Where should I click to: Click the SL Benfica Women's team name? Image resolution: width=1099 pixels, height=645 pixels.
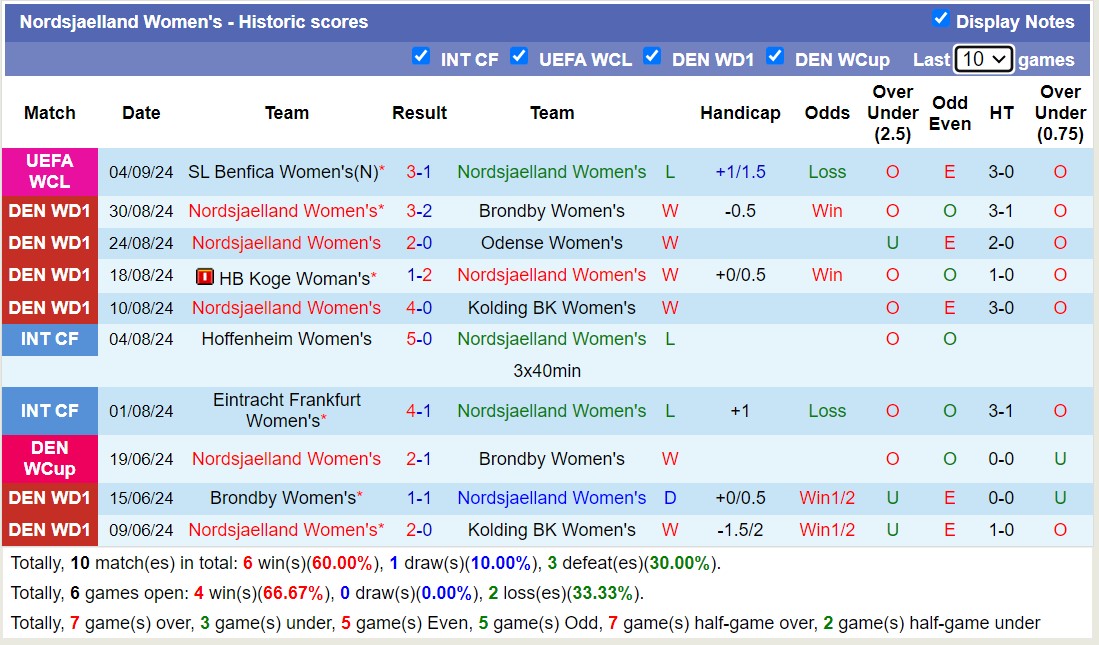click(x=283, y=171)
